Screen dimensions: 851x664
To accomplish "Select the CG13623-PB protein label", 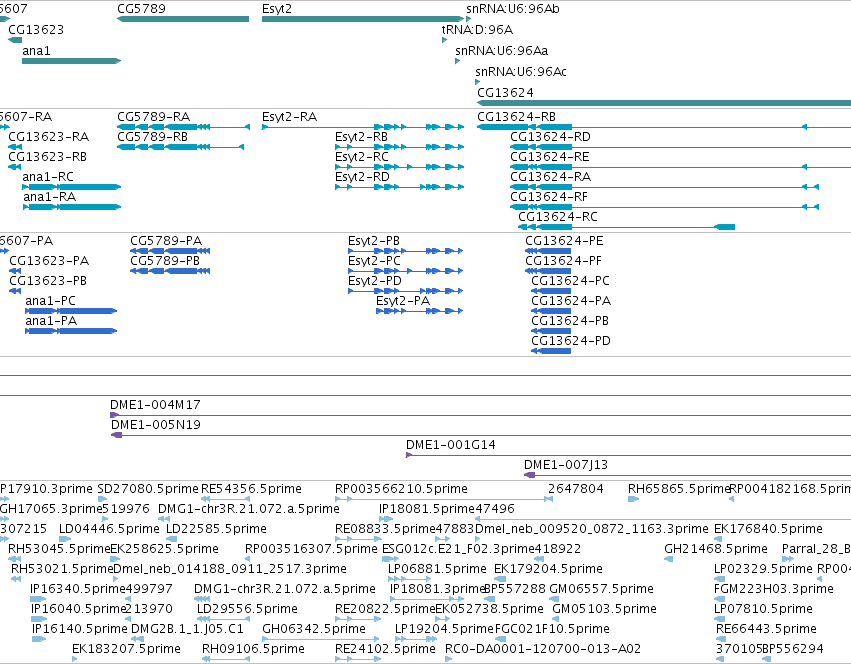I will click(48, 281).
